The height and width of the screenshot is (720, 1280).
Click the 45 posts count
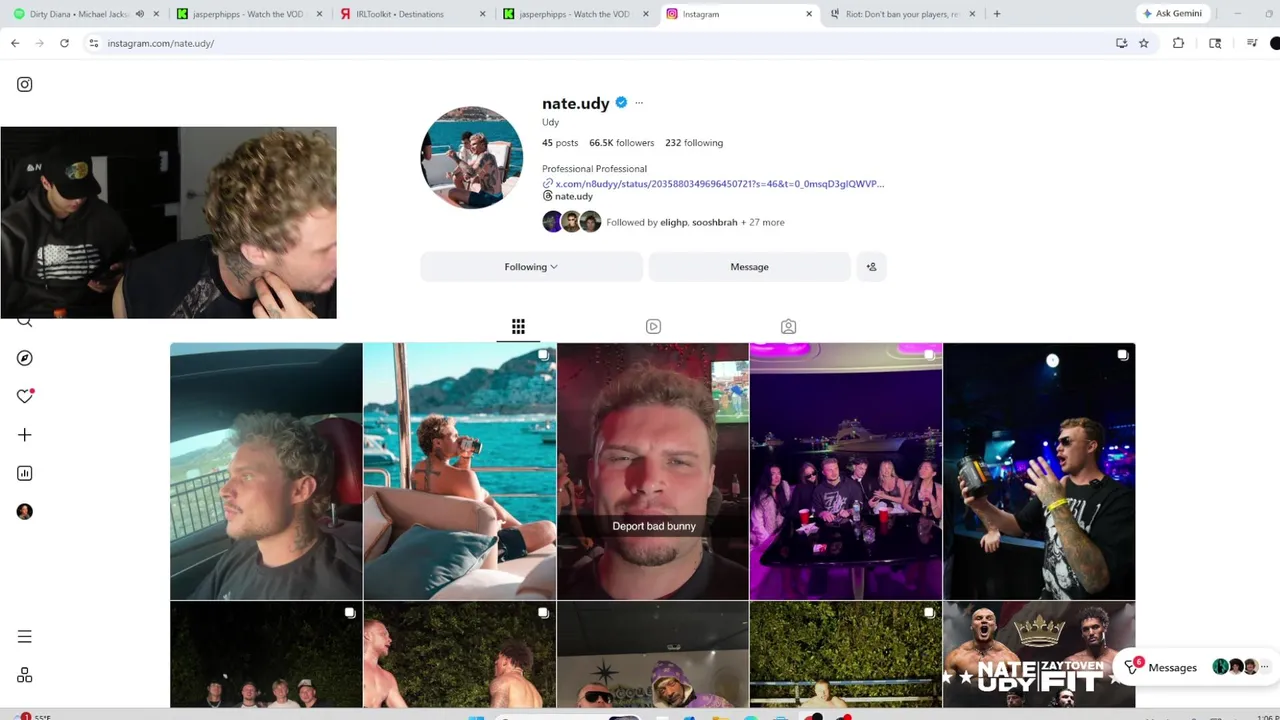pos(560,143)
